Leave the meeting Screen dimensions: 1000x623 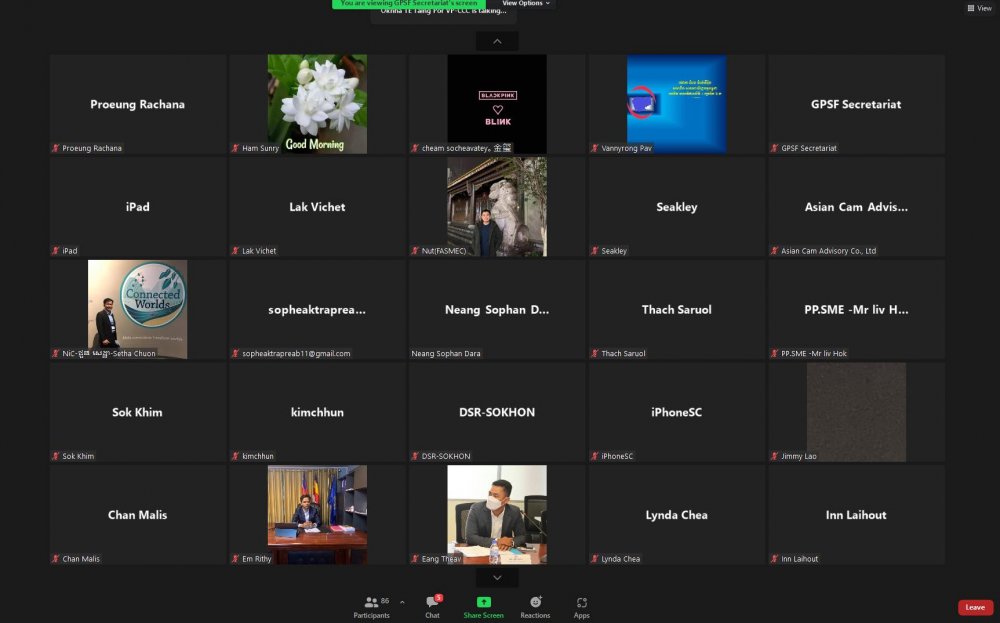[x=975, y=607]
